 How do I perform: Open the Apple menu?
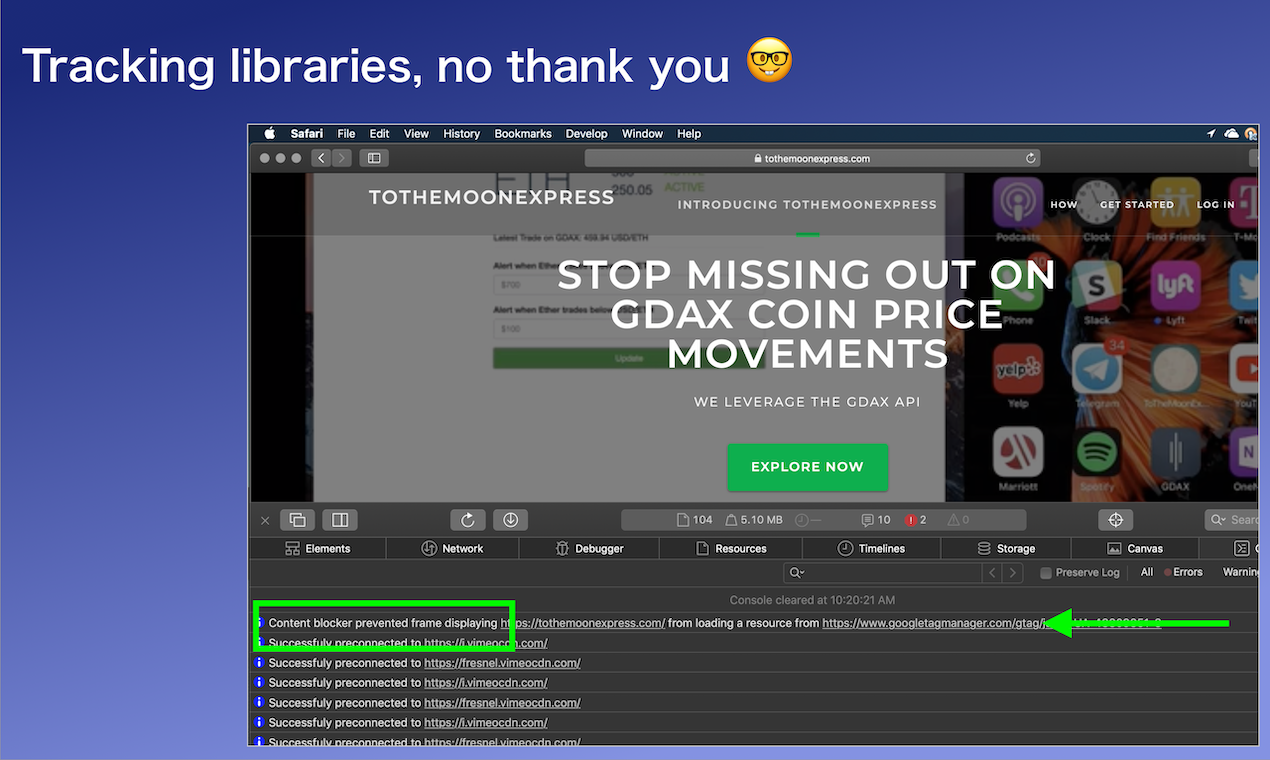(x=269, y=134)
